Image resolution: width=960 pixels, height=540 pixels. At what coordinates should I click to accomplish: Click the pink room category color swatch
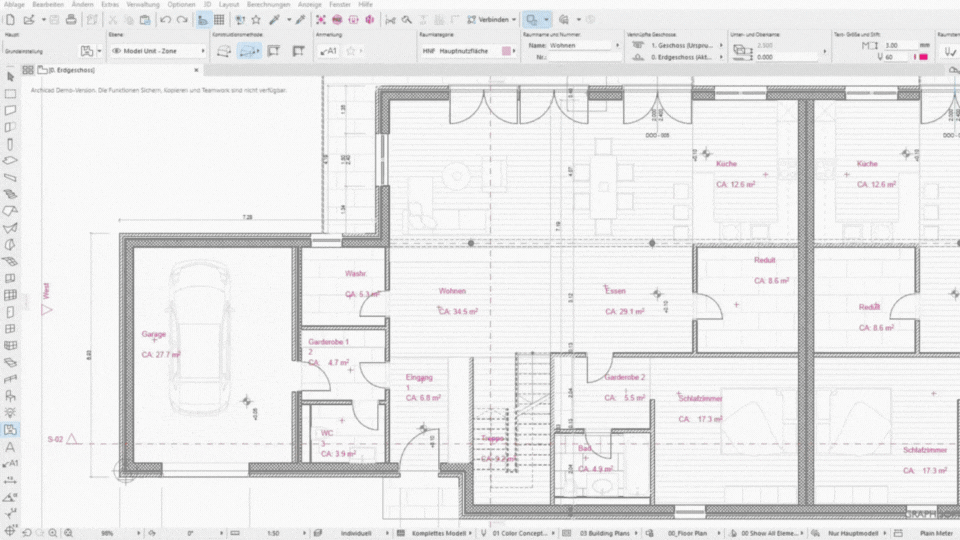click(x=506, y=51)
